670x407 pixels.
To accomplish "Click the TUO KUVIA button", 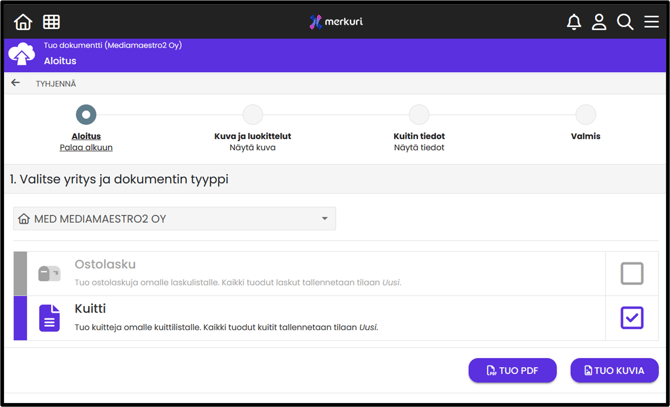I will coord(614,370).
